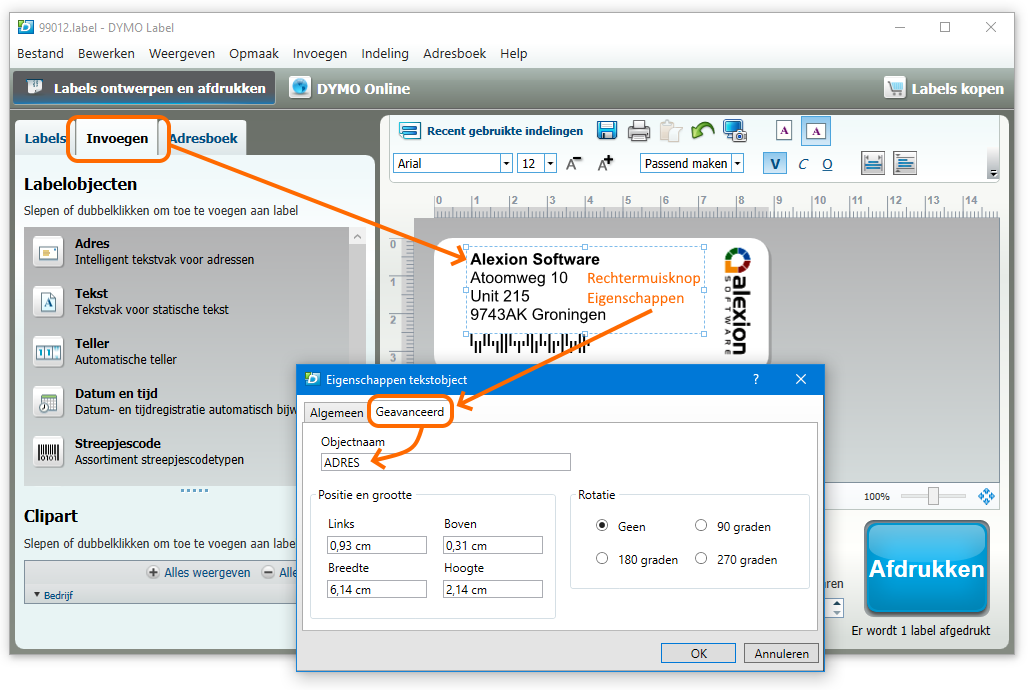Viewport: 1034px width, 690px height.
Task: Select the 180 graden rotation option
Action: coord(602,559)
